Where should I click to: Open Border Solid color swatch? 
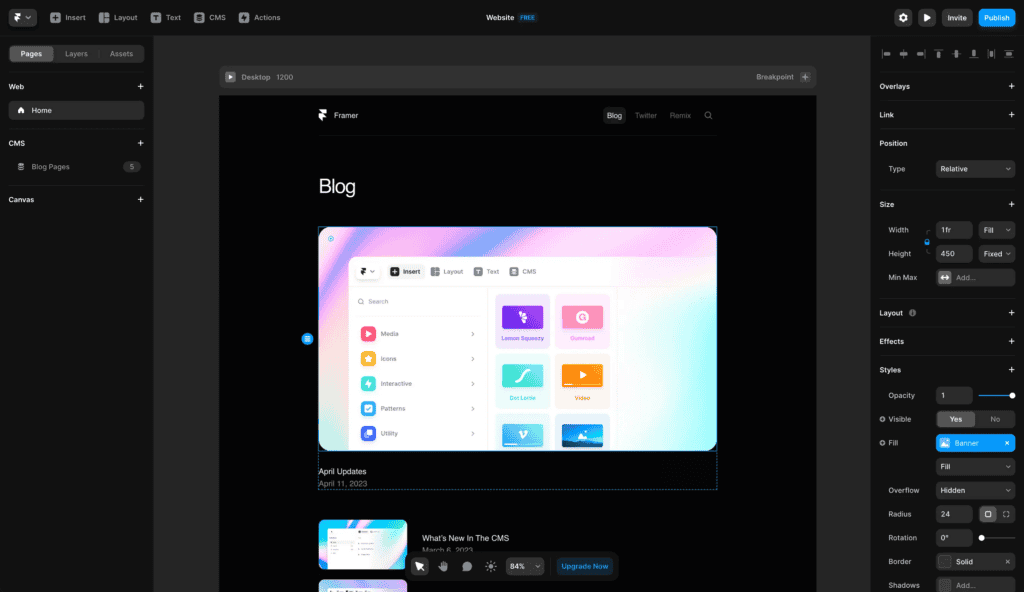[944, 562]
